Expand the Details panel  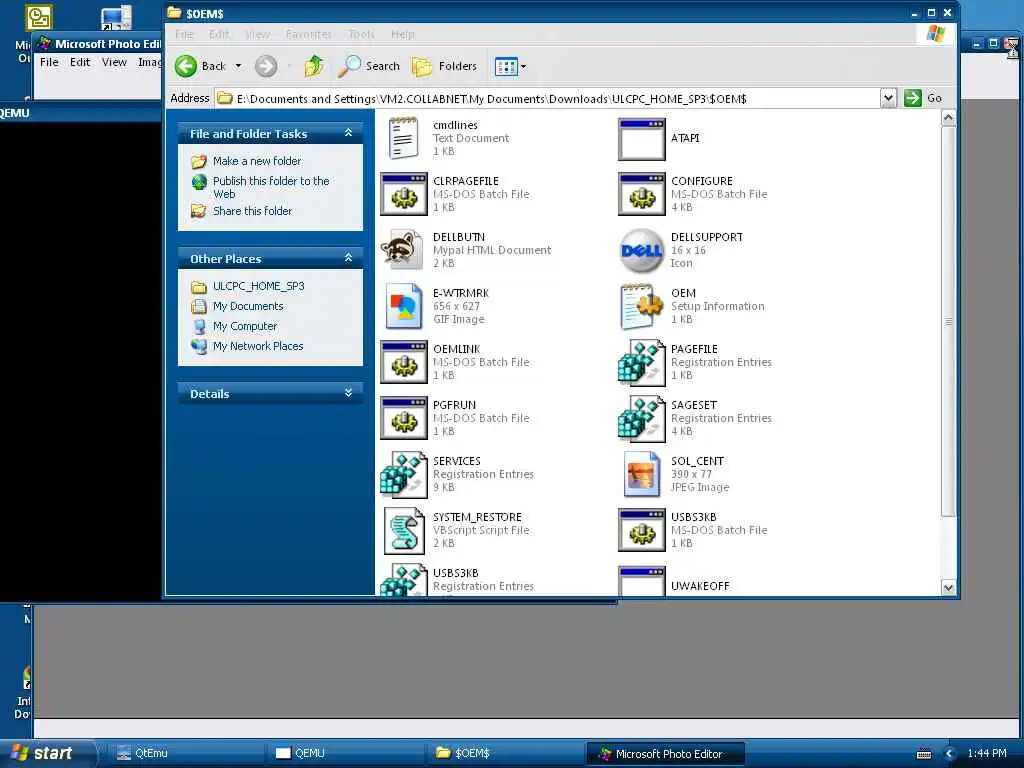tap(348, 393)
